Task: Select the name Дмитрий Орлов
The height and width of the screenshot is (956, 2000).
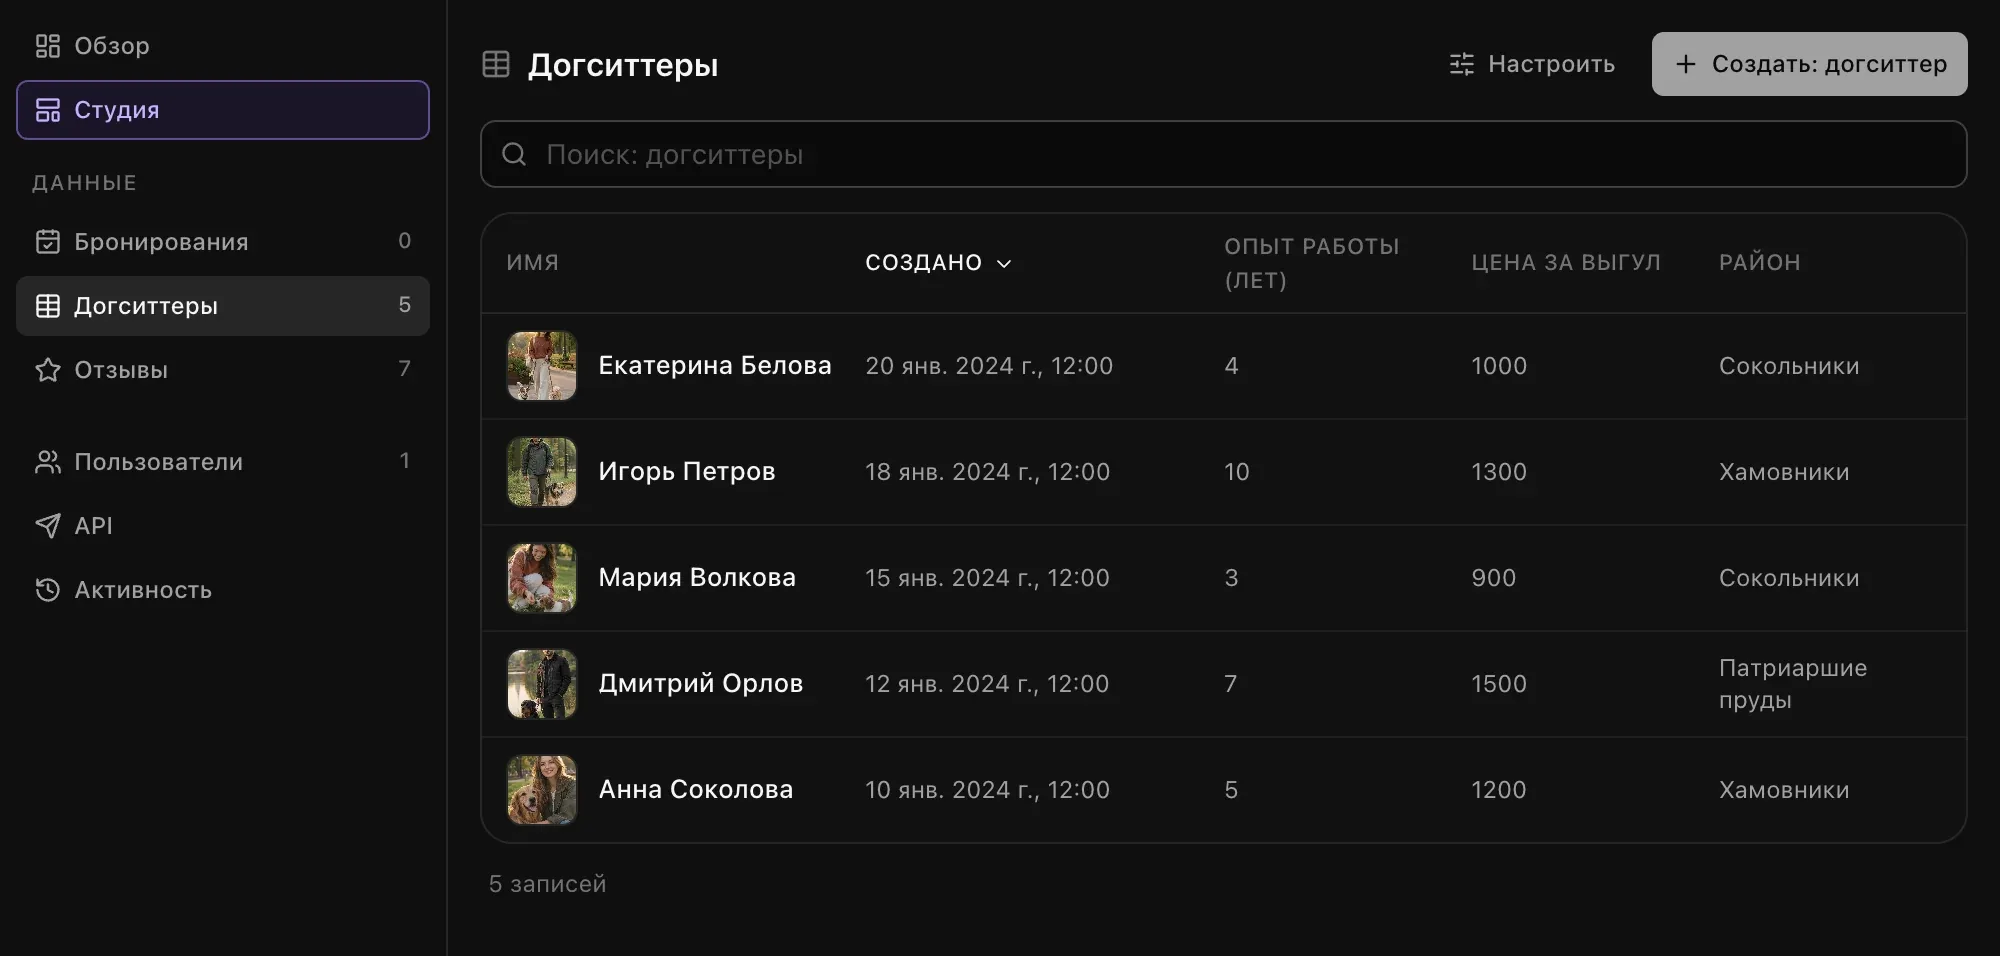Action: click(701, 684)
